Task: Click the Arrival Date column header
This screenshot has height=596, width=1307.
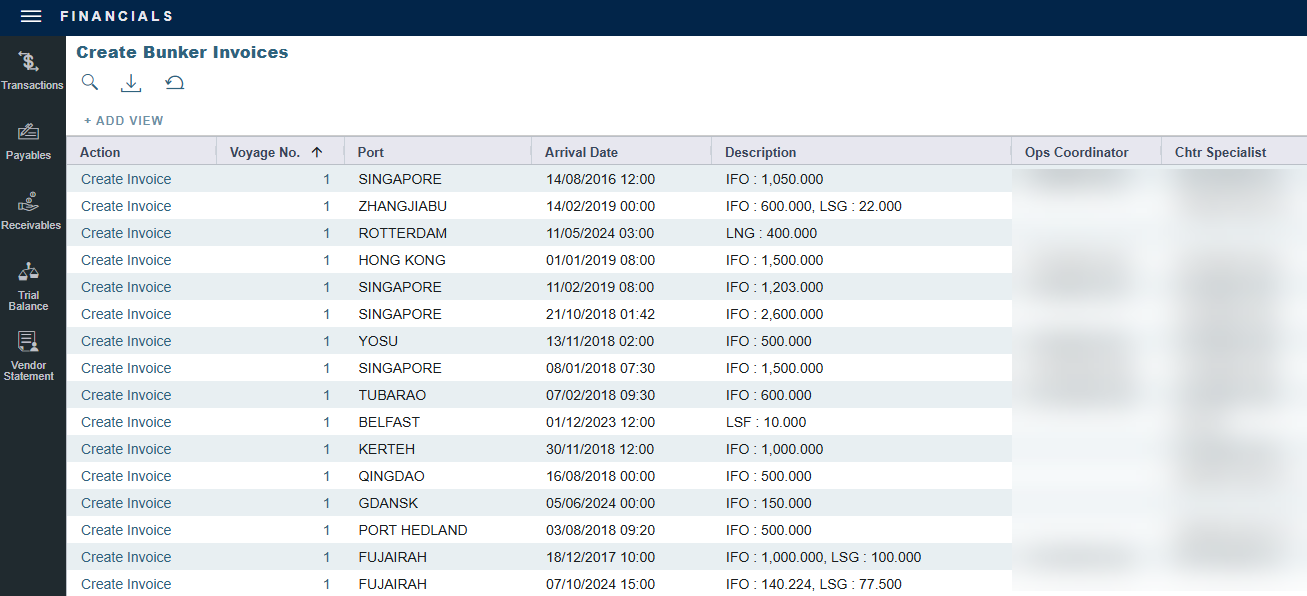Action: 581,152
